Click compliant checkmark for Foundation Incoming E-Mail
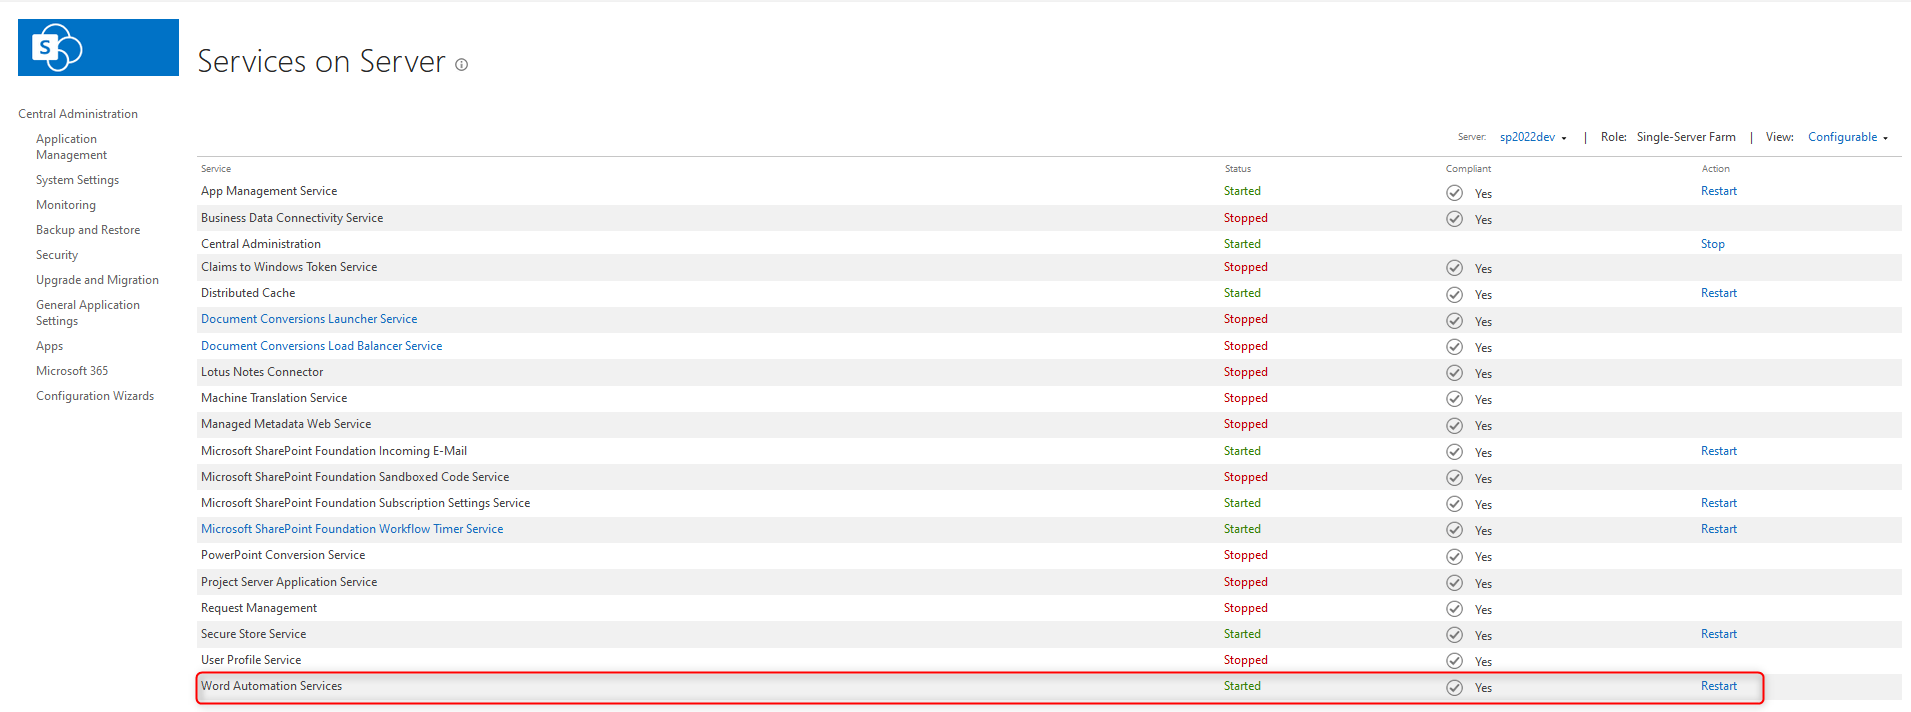Viewport: 1911px width, 712px height. (1454, 452)
